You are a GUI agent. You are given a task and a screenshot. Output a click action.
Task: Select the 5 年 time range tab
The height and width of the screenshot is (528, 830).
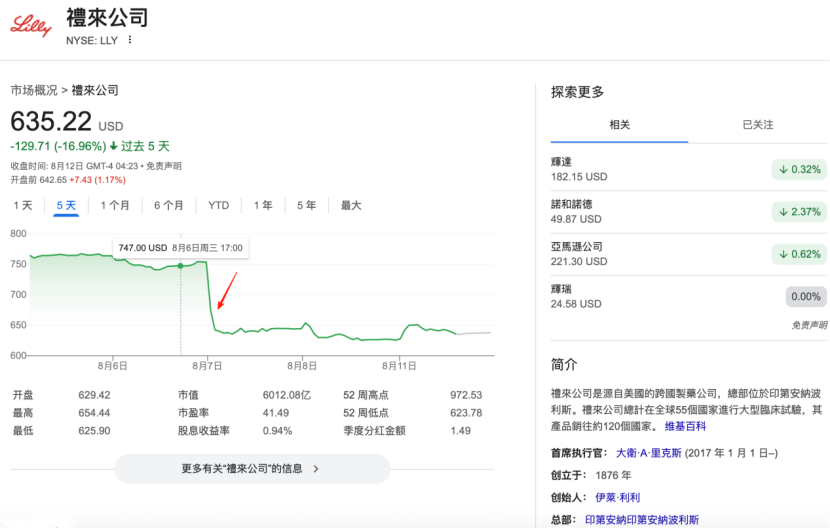(306, 205)
